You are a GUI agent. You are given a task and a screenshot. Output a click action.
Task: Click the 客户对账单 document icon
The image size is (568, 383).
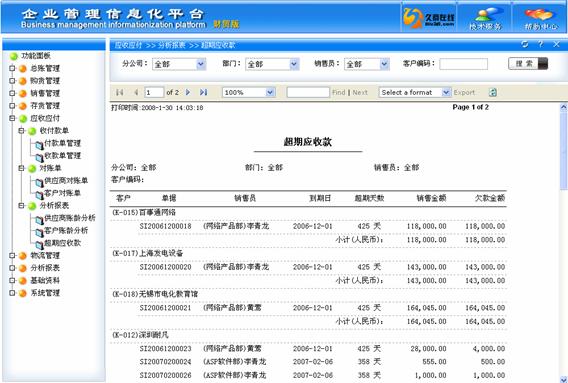click(x=39, y=195)
